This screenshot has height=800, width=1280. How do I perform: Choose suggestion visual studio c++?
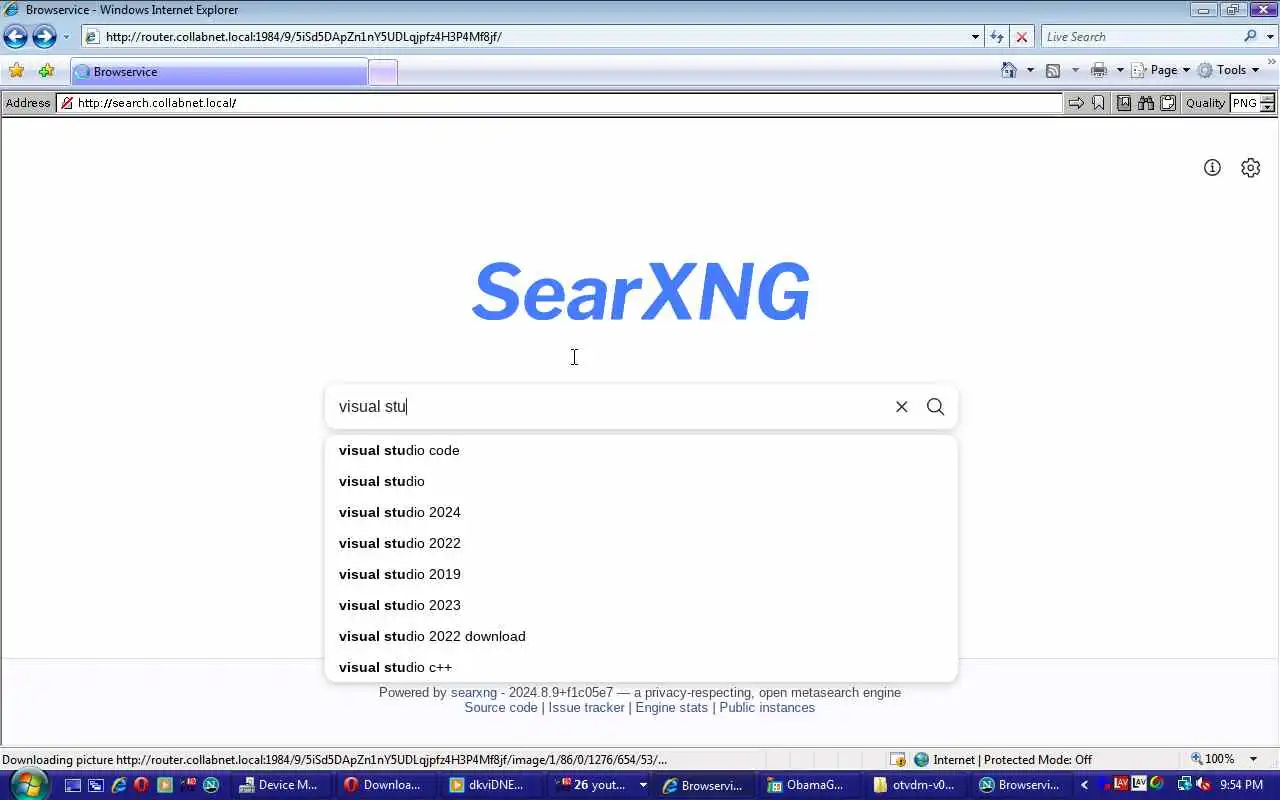click(x=641, y=667)
